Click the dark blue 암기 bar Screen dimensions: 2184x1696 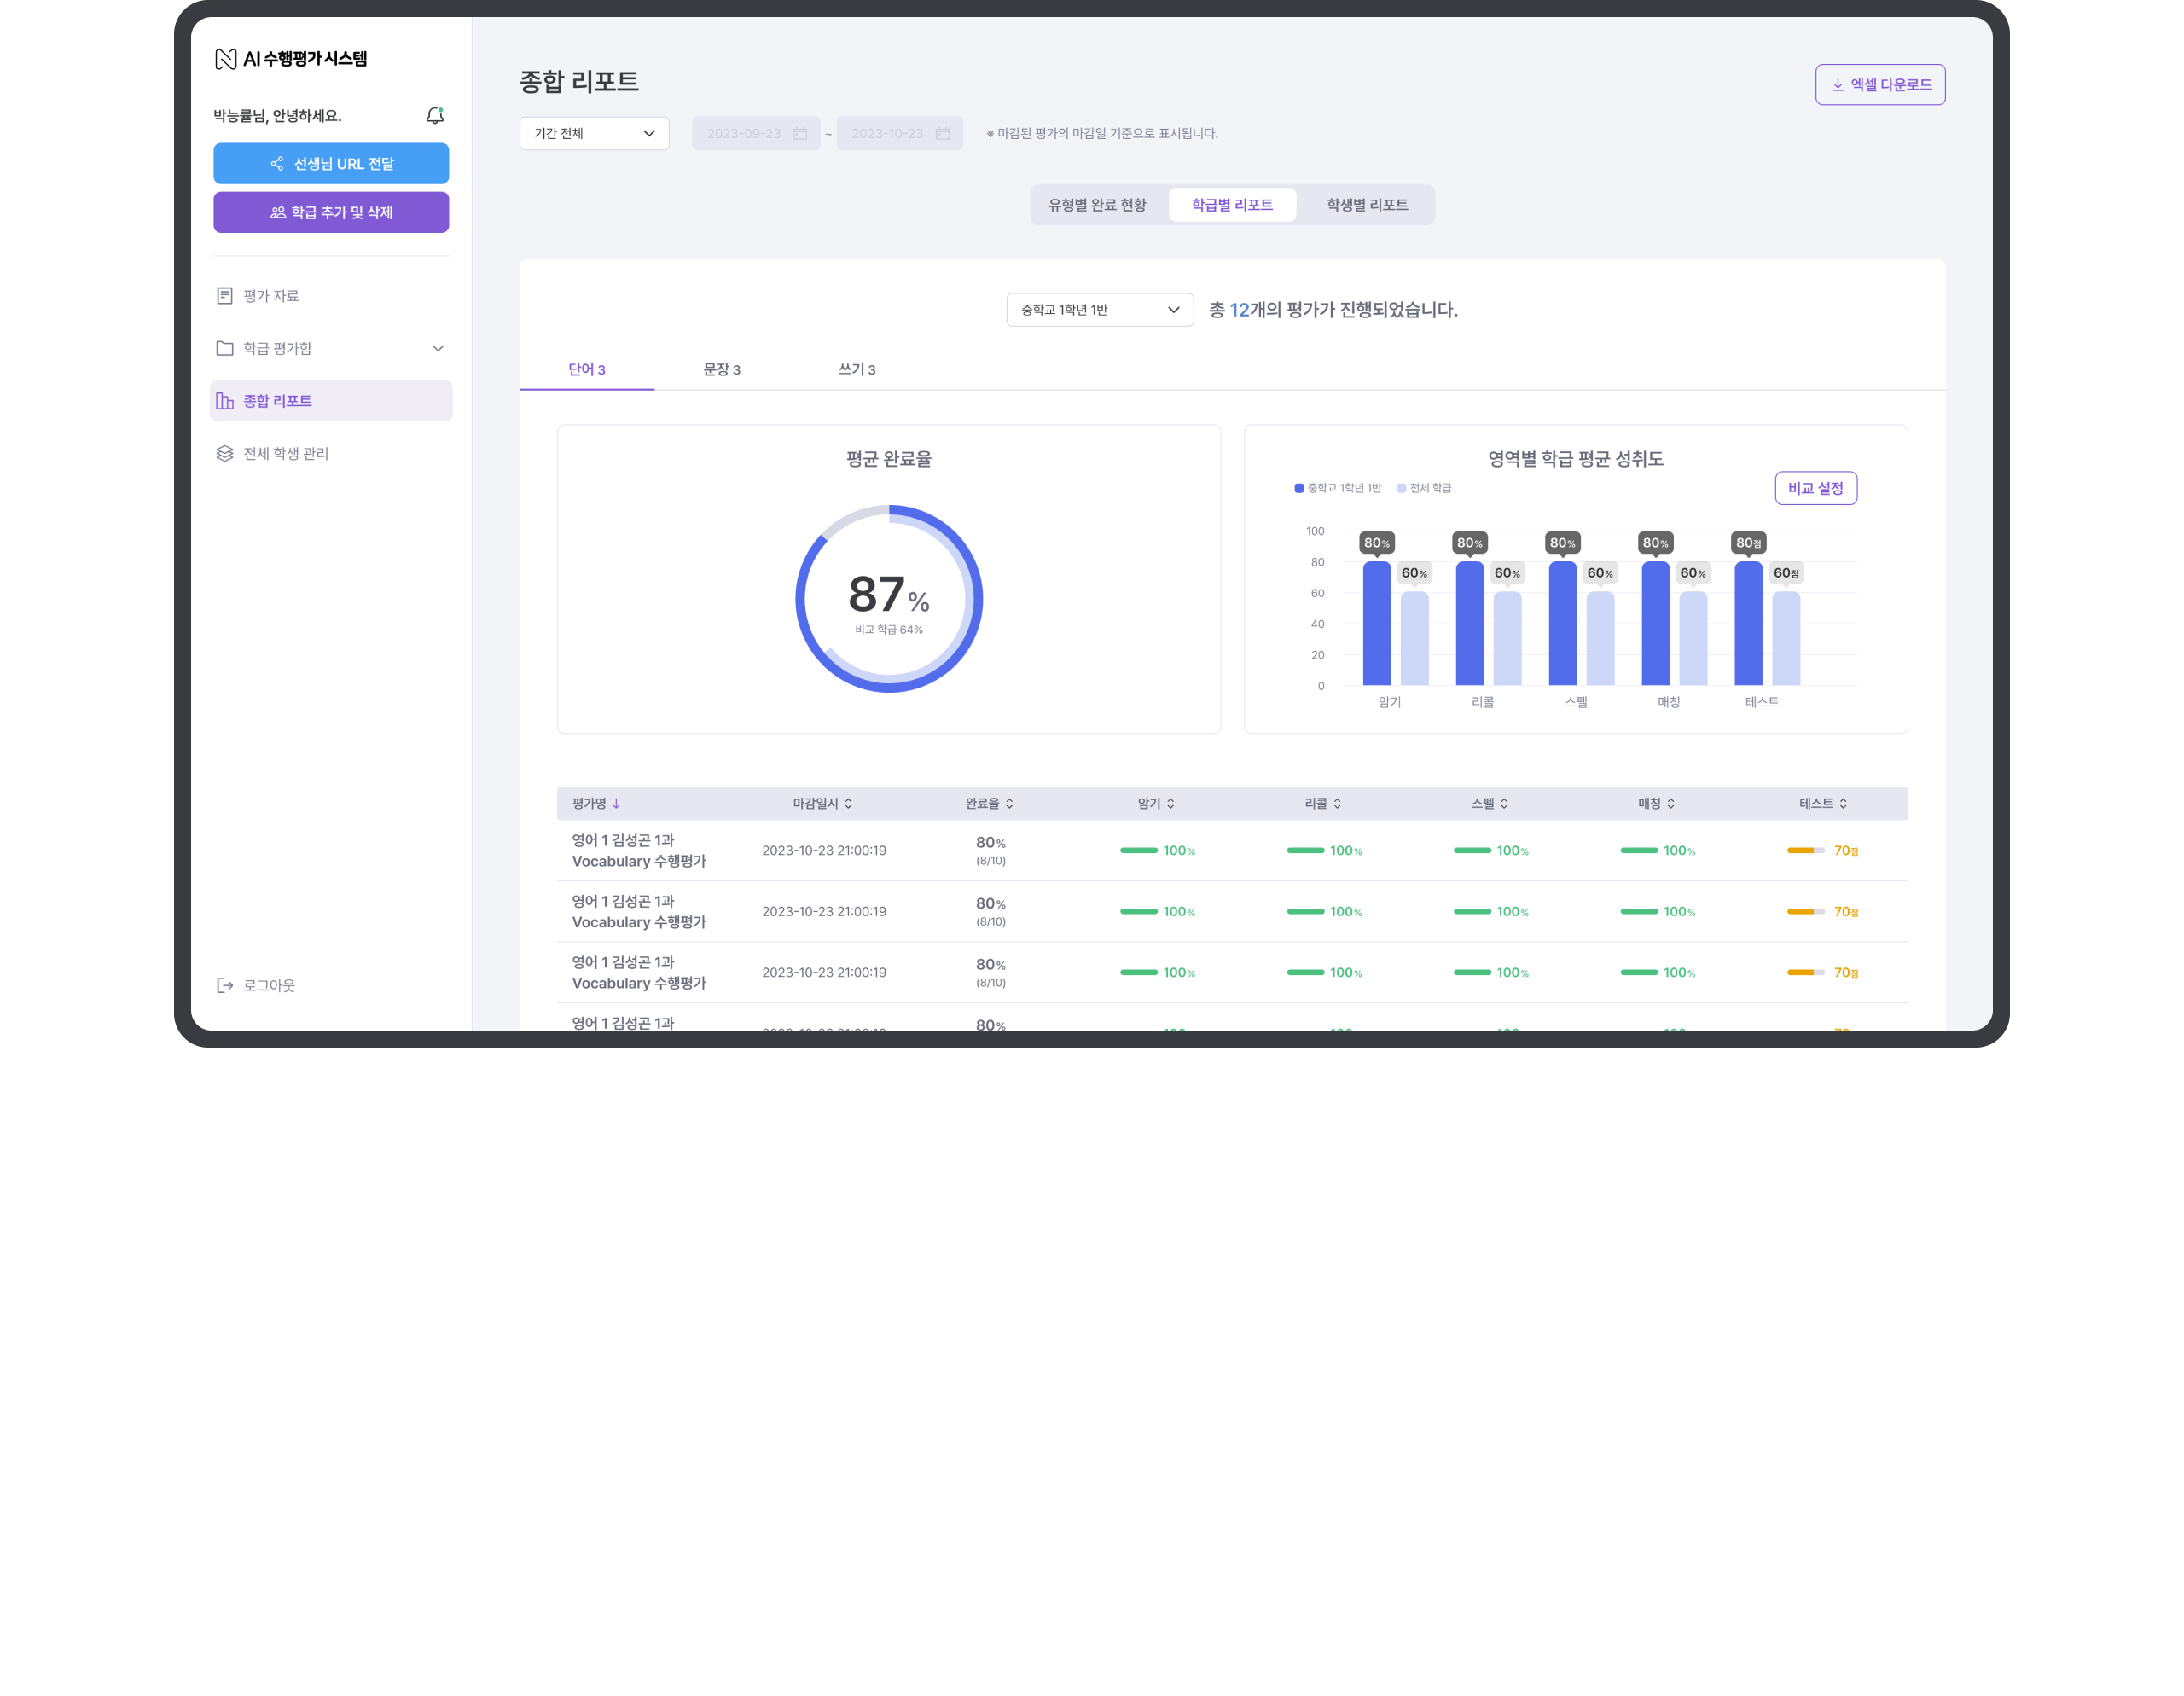1377,623
